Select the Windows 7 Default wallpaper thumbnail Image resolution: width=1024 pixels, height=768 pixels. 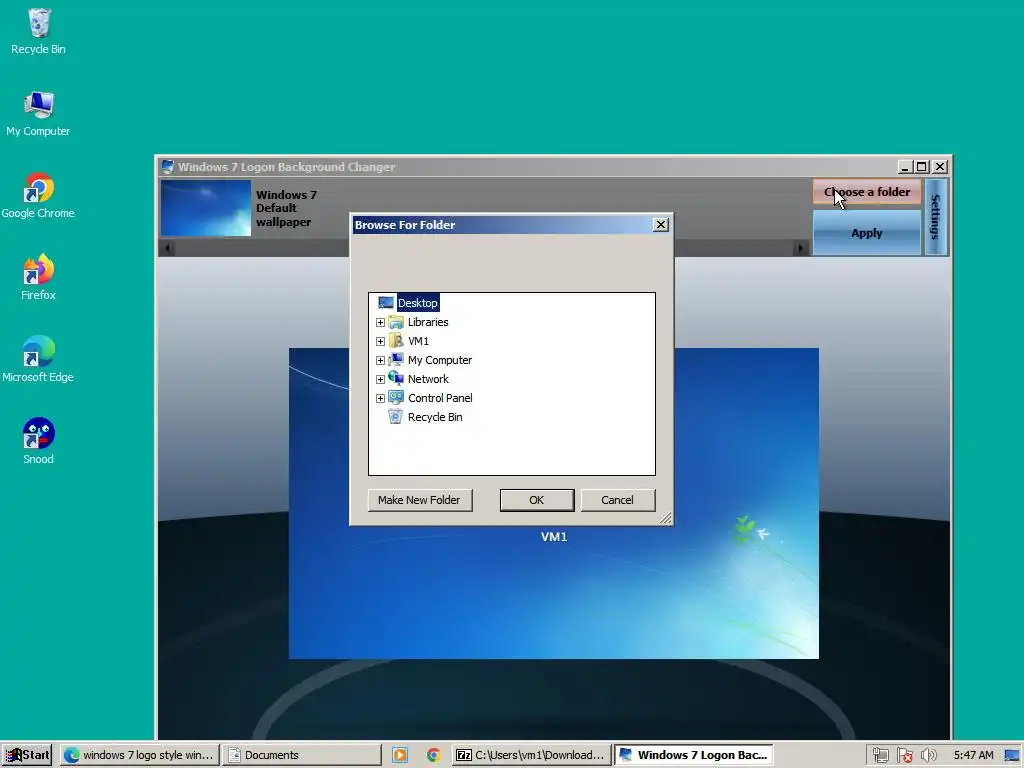coord(206,208)
